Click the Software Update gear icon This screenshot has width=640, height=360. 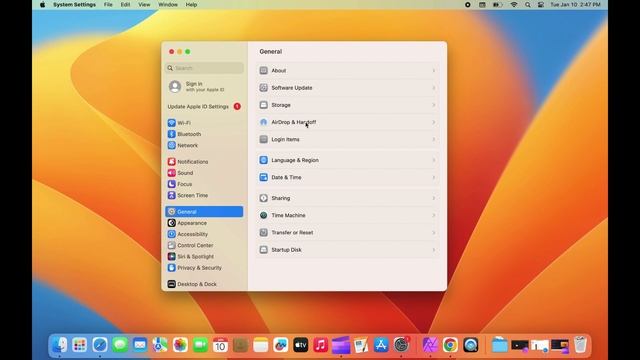[x=264, y=88]
